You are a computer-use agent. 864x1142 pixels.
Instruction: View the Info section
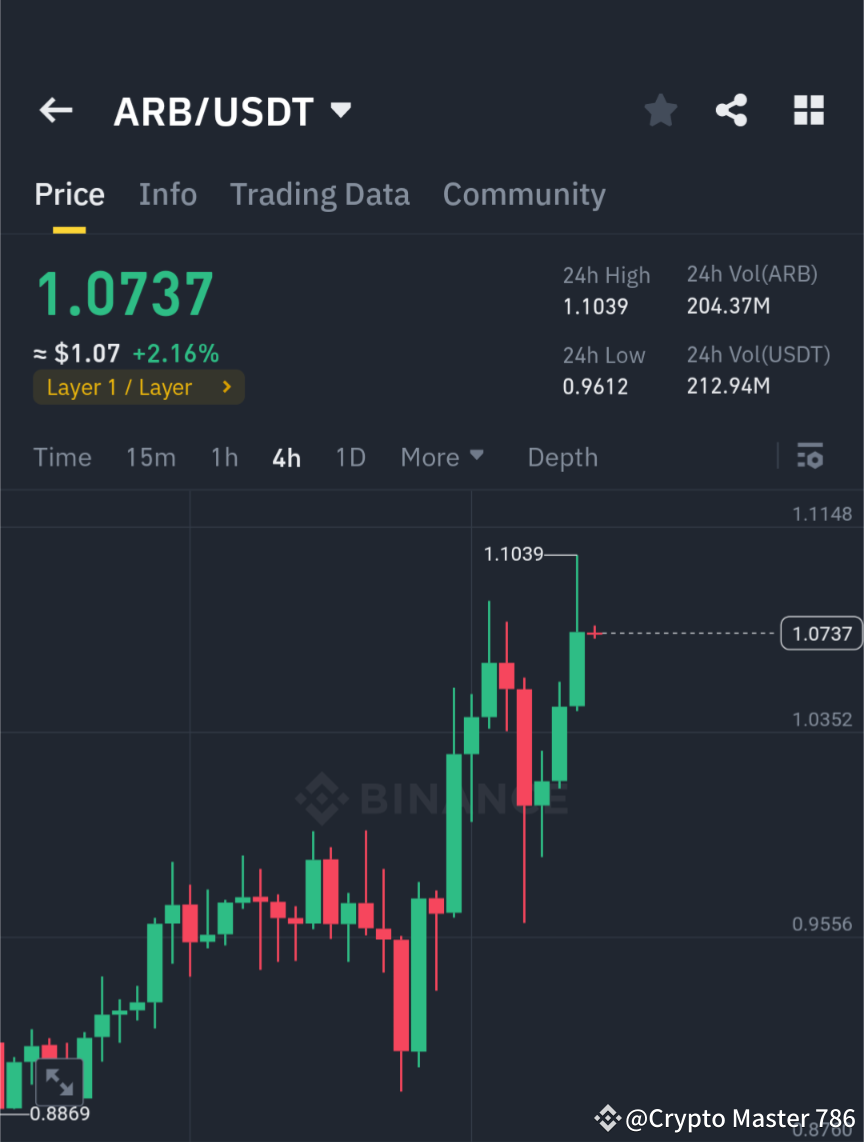(x=168, y=194)
